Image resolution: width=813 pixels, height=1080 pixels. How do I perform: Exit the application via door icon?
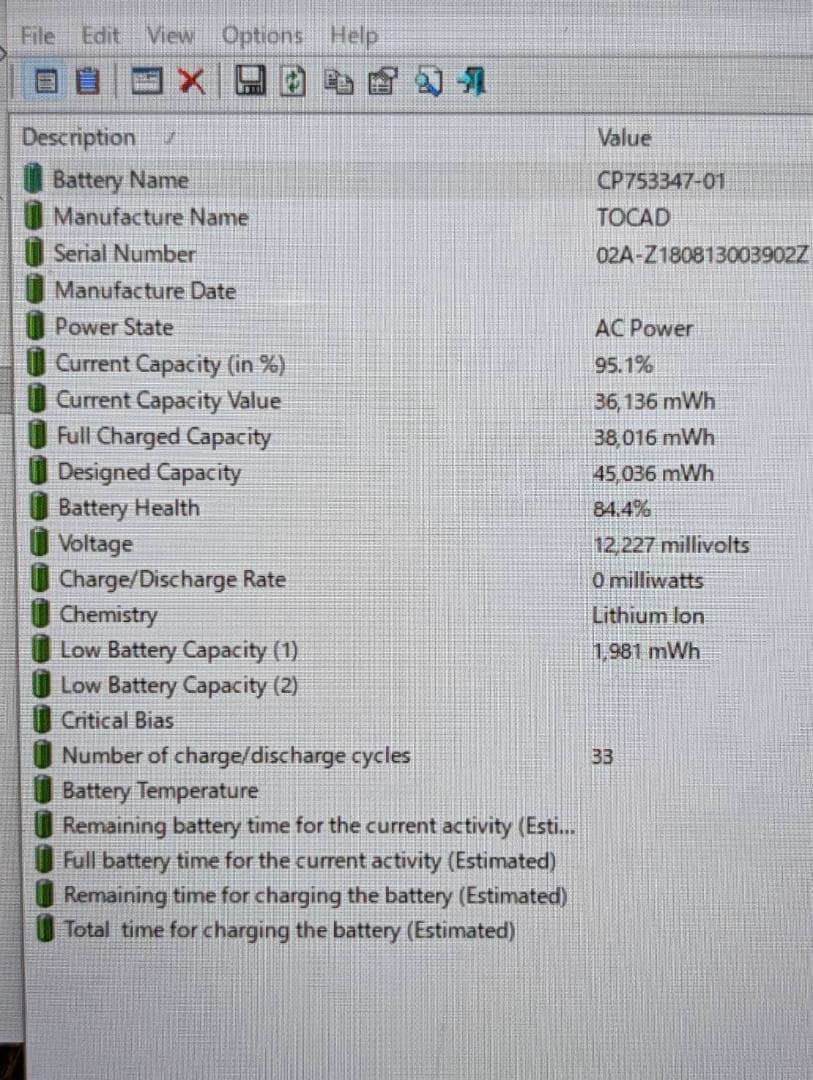click(470, 81)
